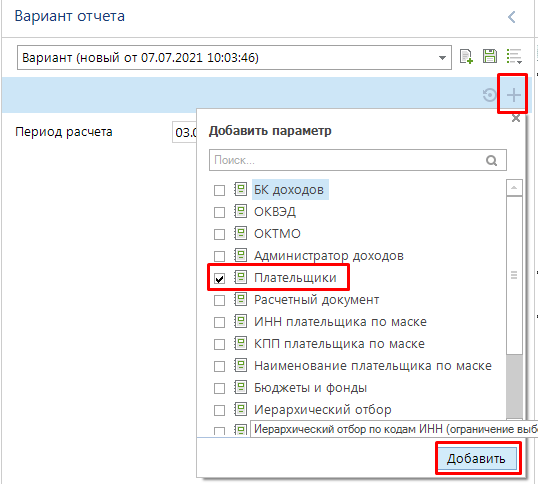Click the new report variant icon

466,57
